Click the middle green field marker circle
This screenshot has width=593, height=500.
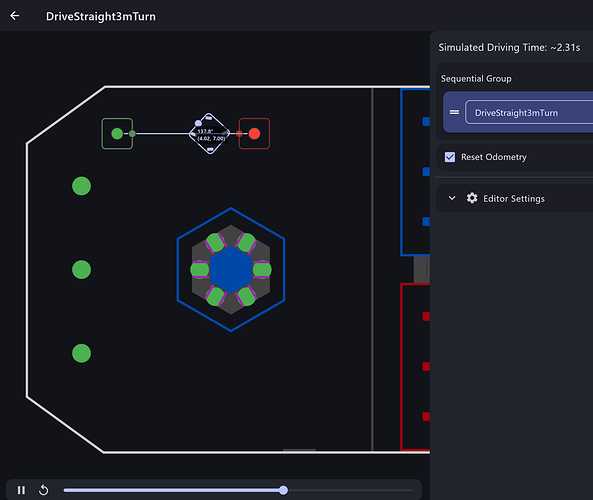pos(81,270)
